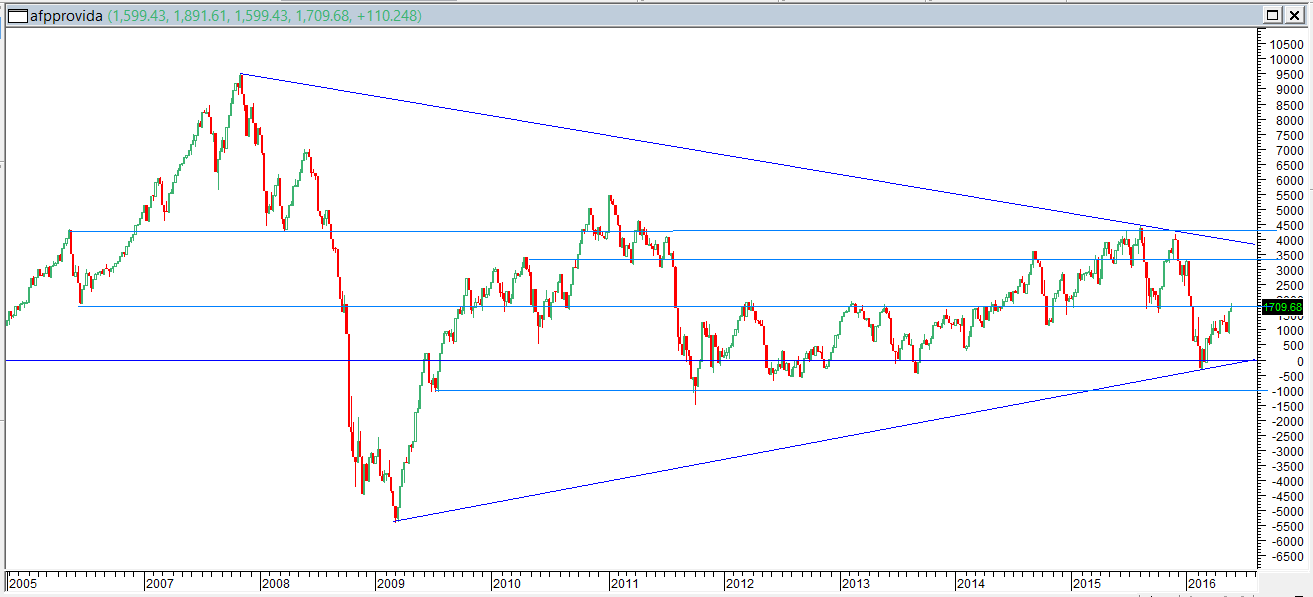Click the 2012 year label on date axis
This screenshot has height=597, width=1313.
[x=740, y=582]
